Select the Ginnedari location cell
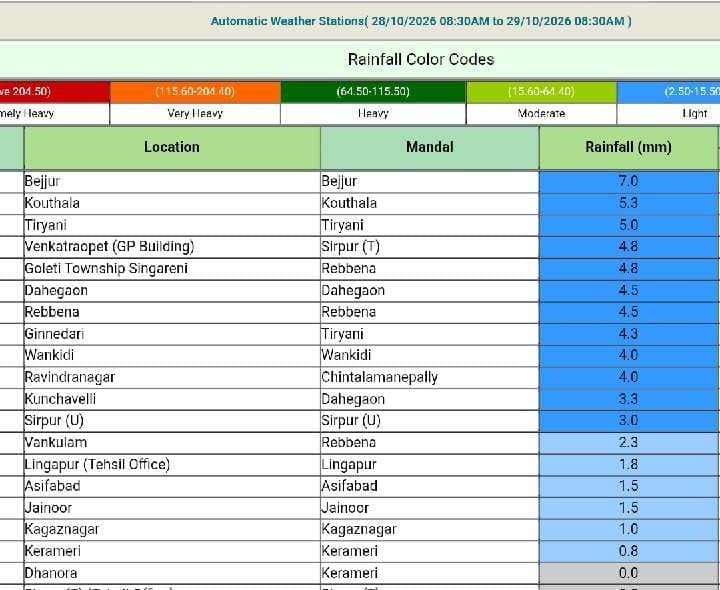Viewport: 720px width, 590px height. [x=172, y=334]
